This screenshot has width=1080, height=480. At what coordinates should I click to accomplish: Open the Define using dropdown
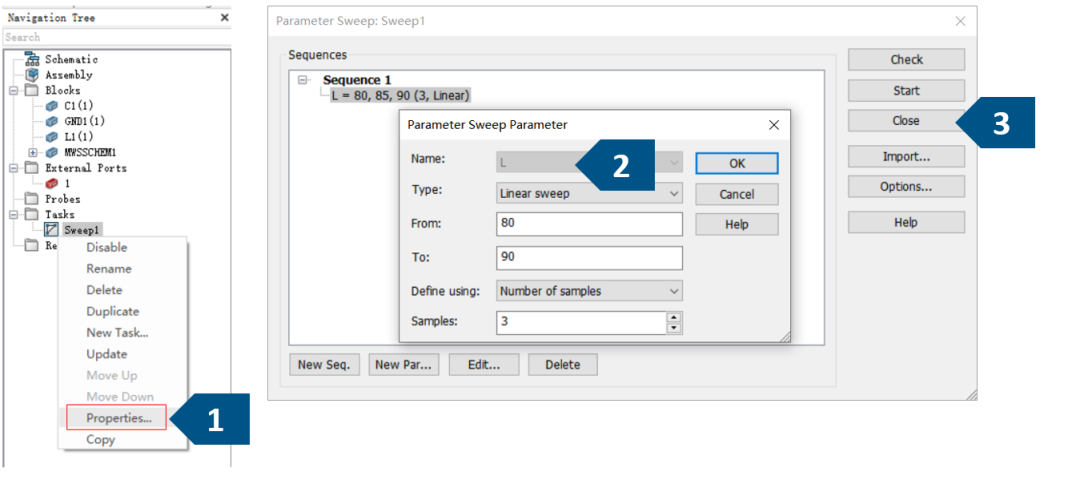[589, 291]
